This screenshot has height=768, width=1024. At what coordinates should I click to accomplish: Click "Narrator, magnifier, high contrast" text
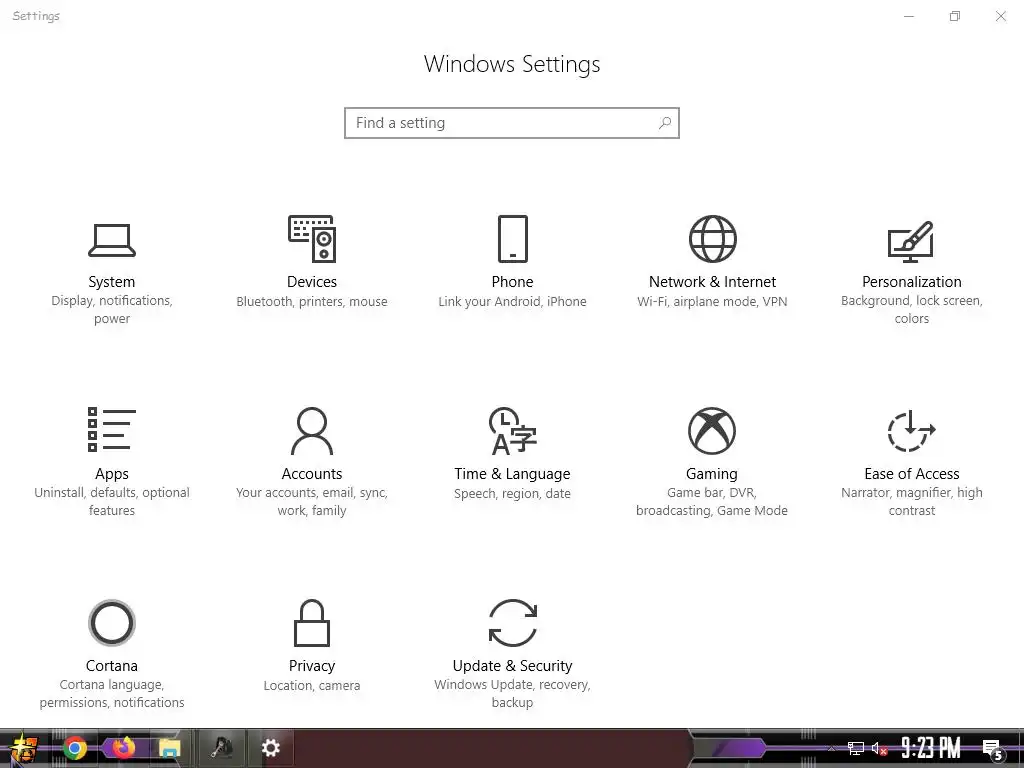coord(912,502)
